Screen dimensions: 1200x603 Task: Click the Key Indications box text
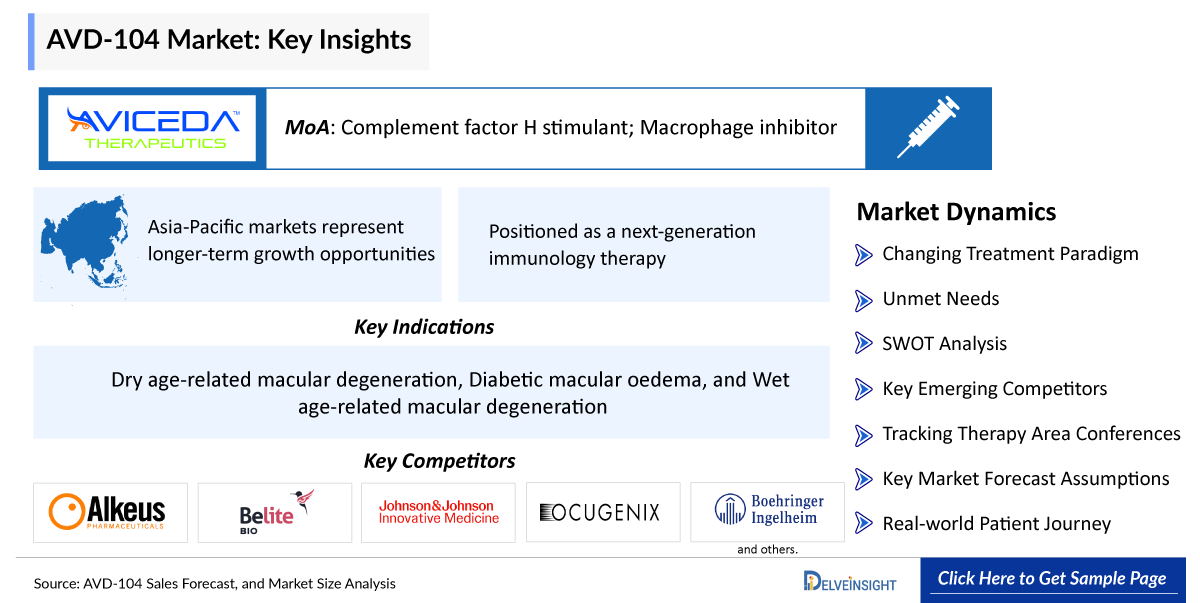point(450,393)
